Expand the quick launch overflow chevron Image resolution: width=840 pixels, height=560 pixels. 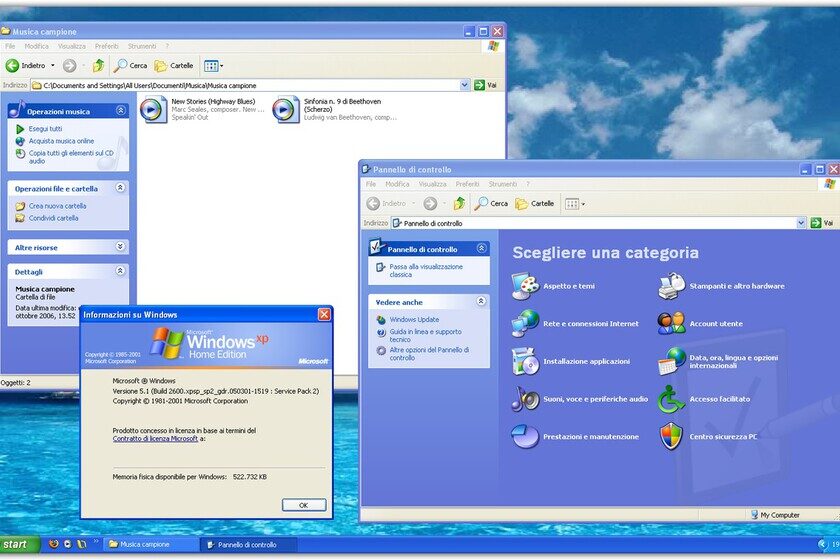96,542
